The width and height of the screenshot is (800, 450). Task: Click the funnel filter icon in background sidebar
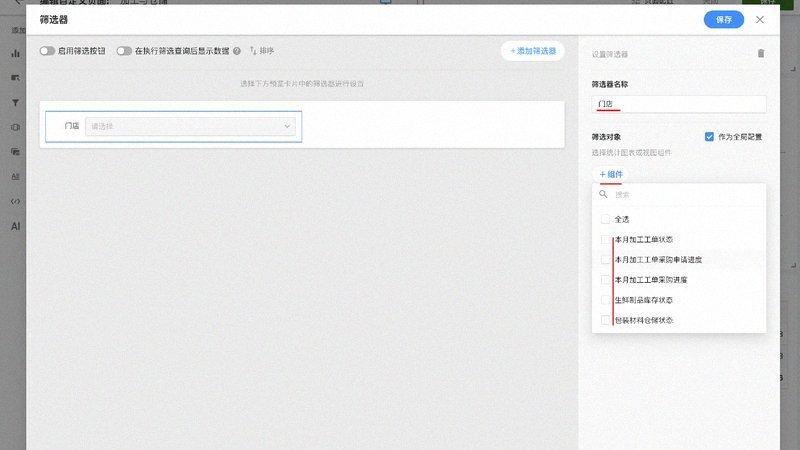tap(15, 103)
